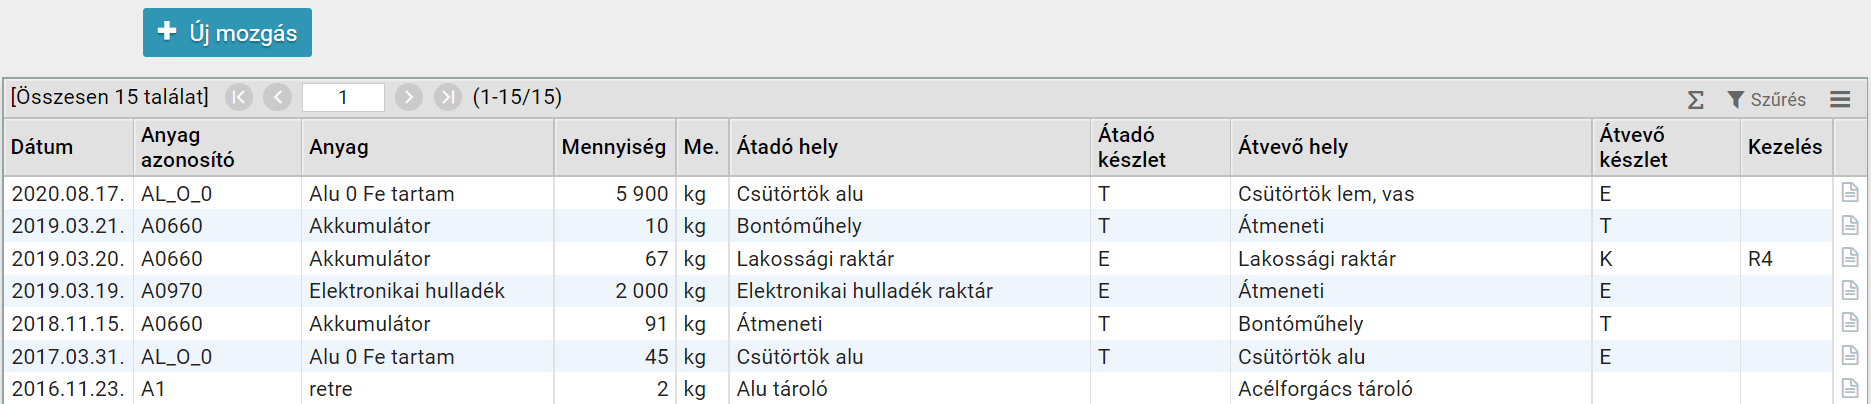Sort by the Dátum column header
The height and width of the screenshot is (404, 1871).
pyautogui.click(x=42, y=147)
